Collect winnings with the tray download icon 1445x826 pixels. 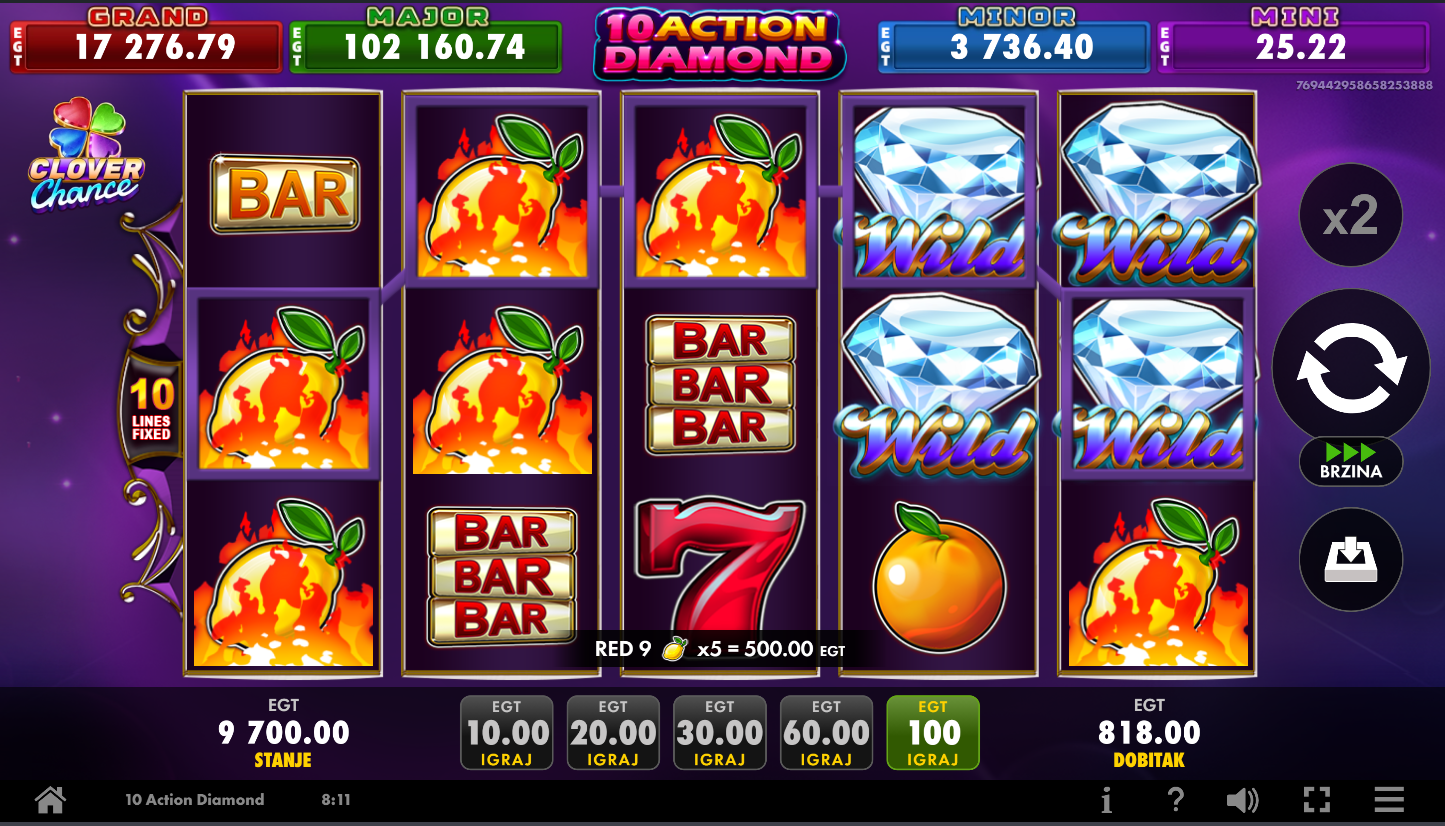click(x=1350, y=560)
